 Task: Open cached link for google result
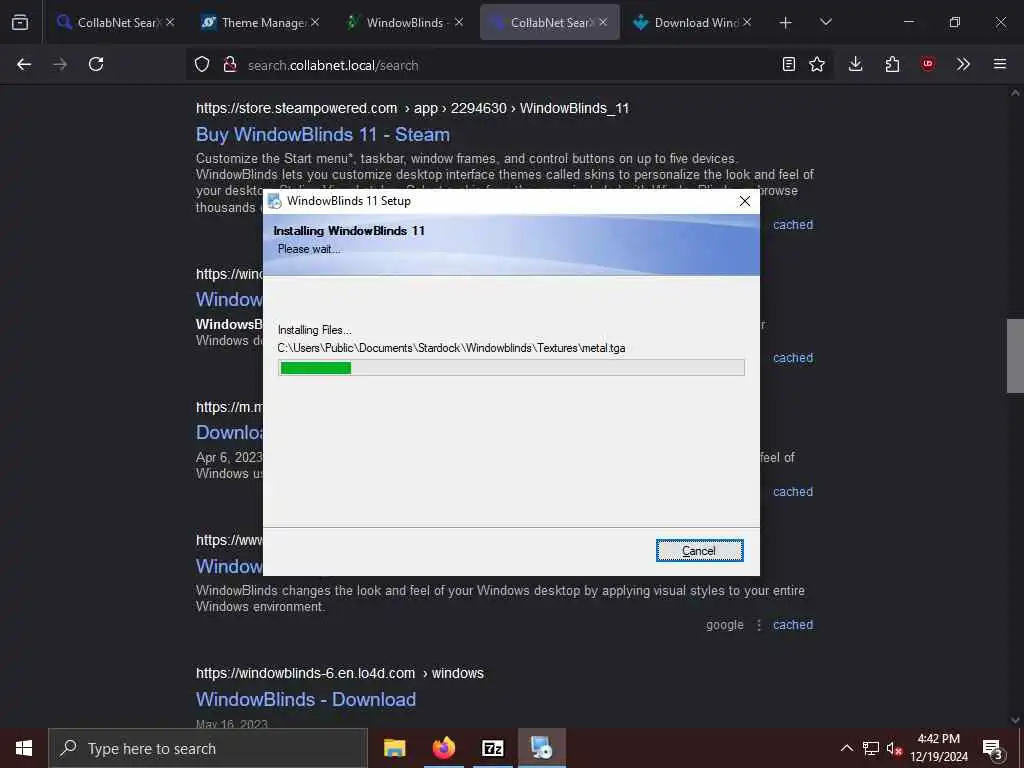pos(793,625)
